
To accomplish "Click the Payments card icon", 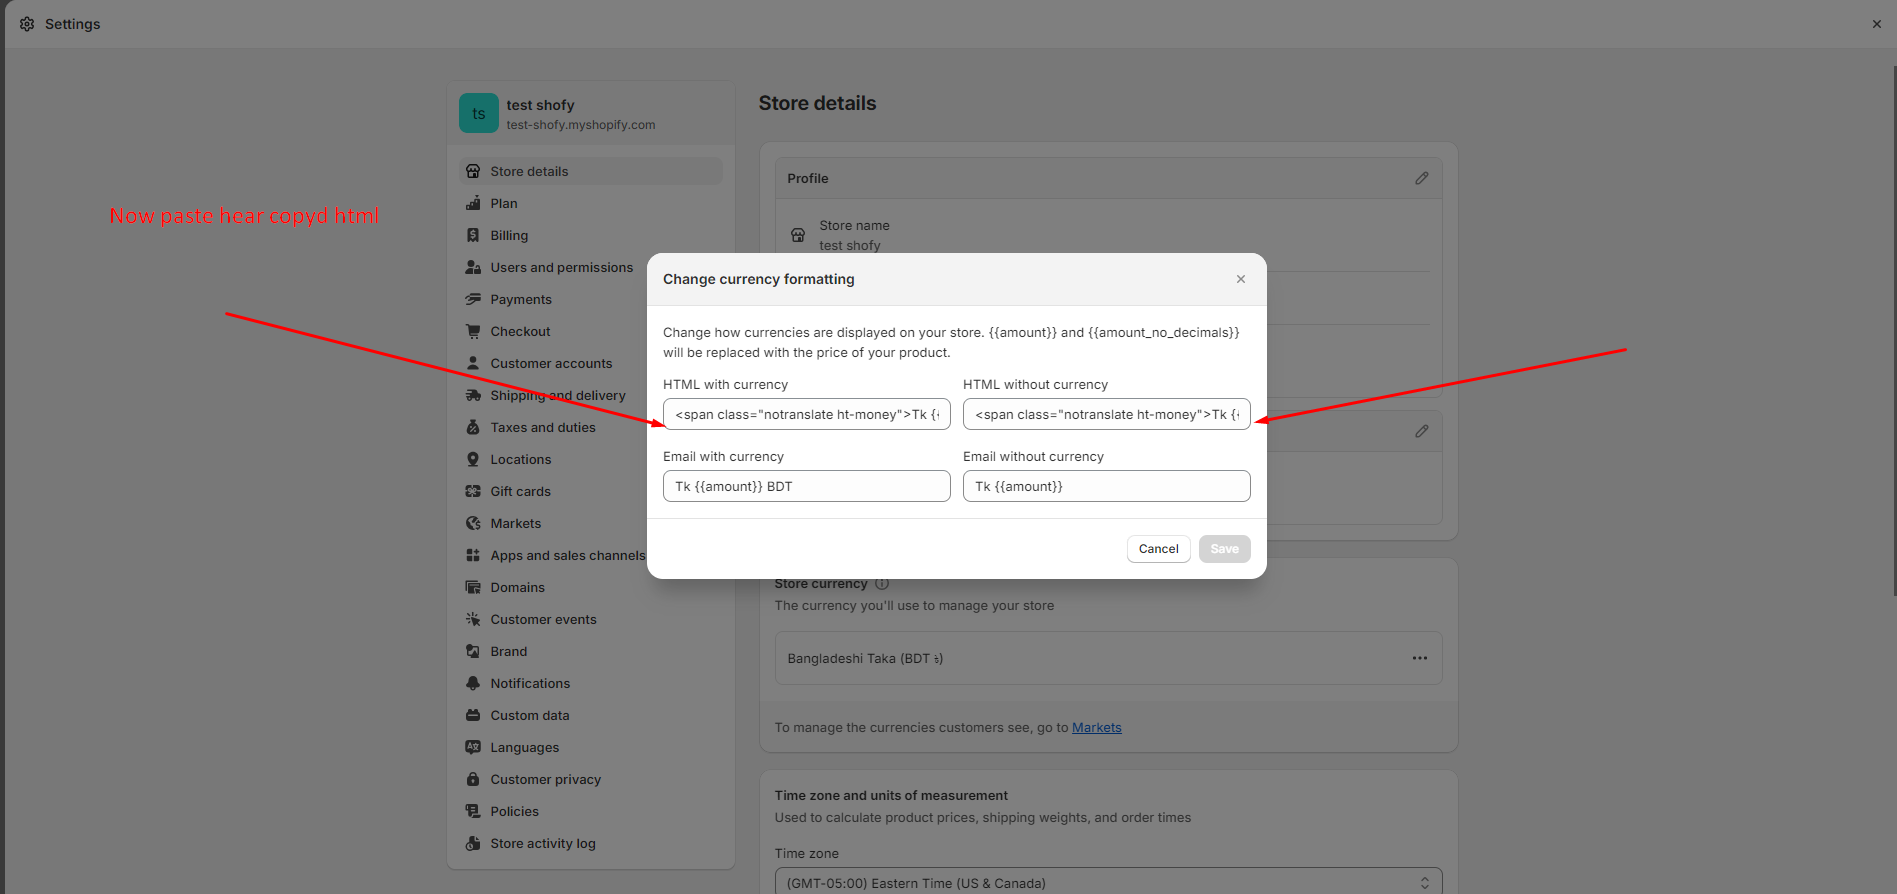I will [x=473, y=299].
